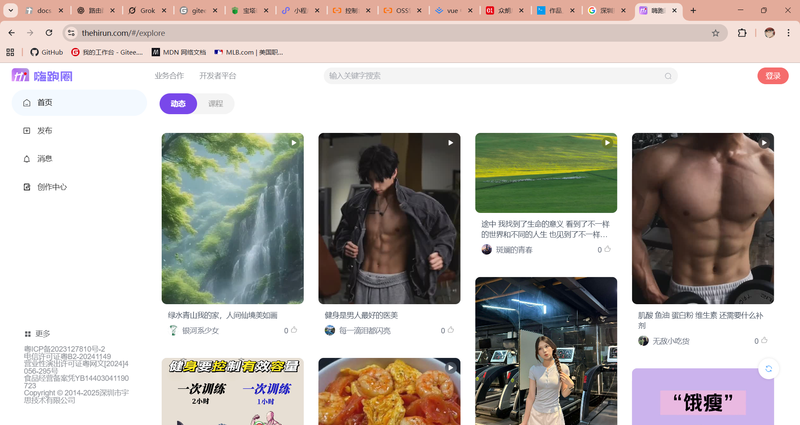Click the search magnifier icon
Image resolution: width=800 pixels, height=425 pixels.
tap(668, 76)
